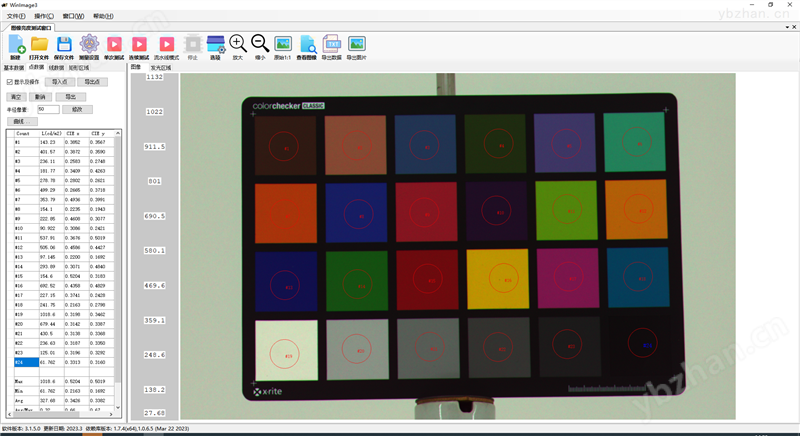Select the 图像 tab above picture

tap(136, 67)
